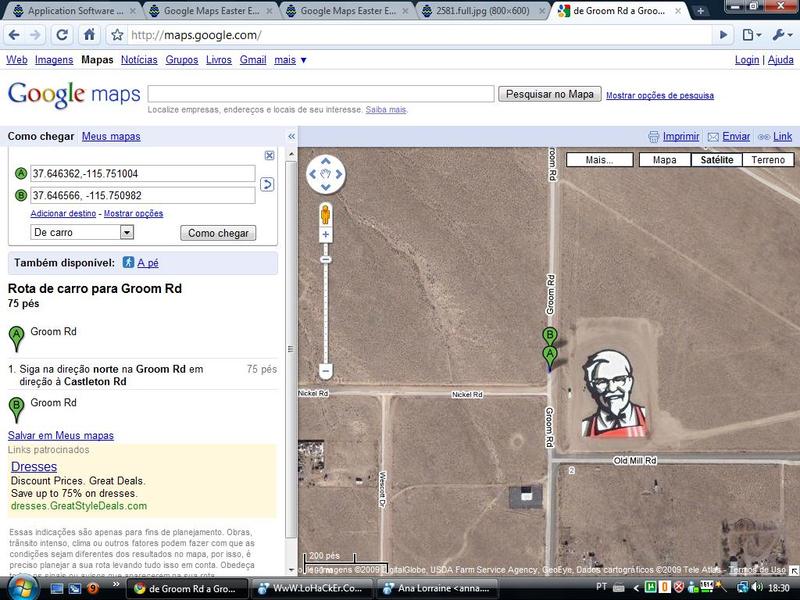Click the Pesquisar no Mapa button
Screen dimensions: 800x600
[x=550, y=94]
